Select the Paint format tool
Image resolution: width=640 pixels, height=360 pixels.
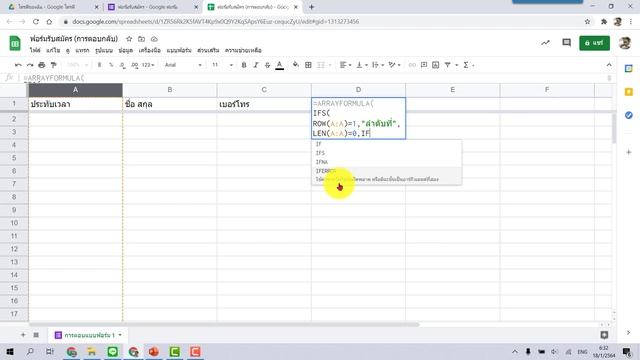[53, 65]
